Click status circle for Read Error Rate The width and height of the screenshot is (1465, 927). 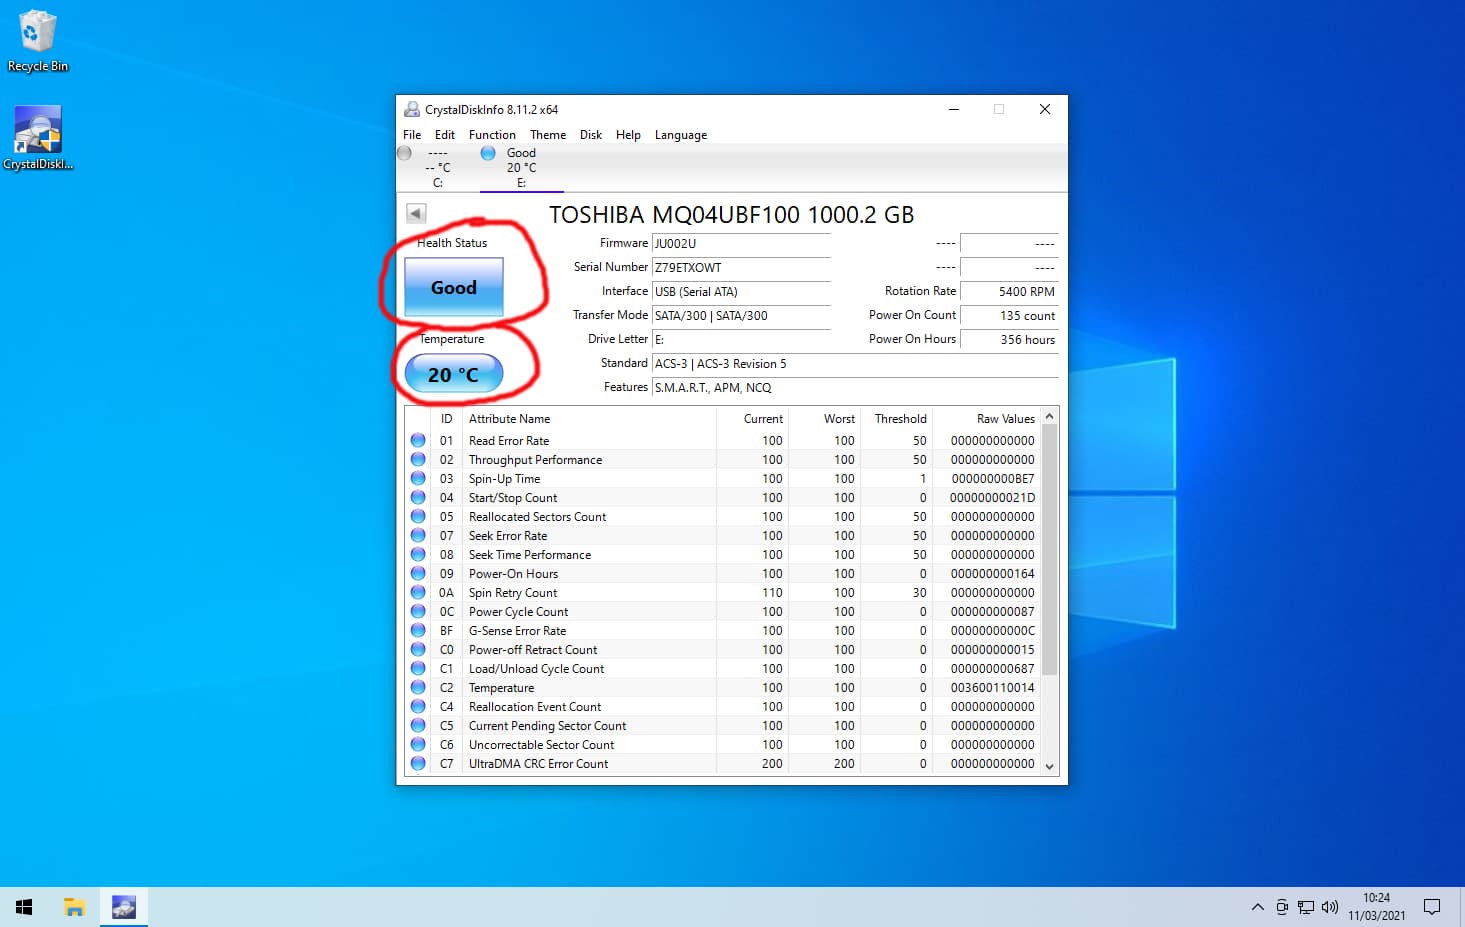(418, 440)
